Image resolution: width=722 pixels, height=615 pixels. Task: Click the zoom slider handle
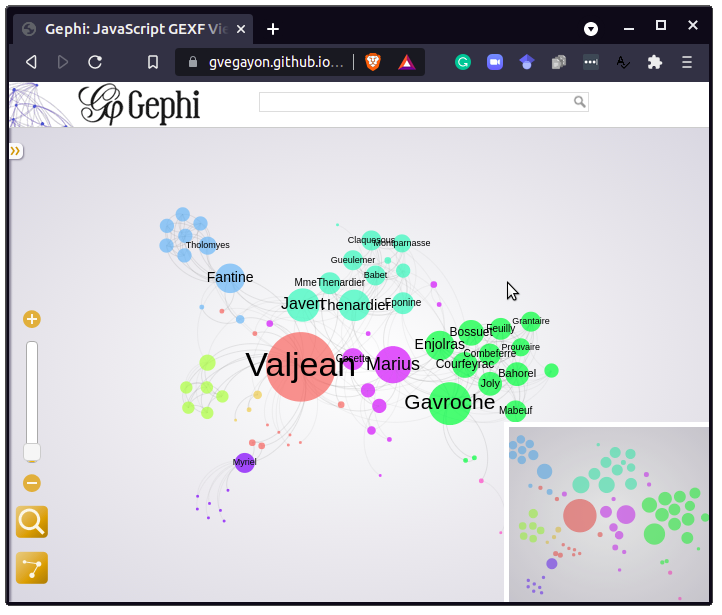(32, 452)
